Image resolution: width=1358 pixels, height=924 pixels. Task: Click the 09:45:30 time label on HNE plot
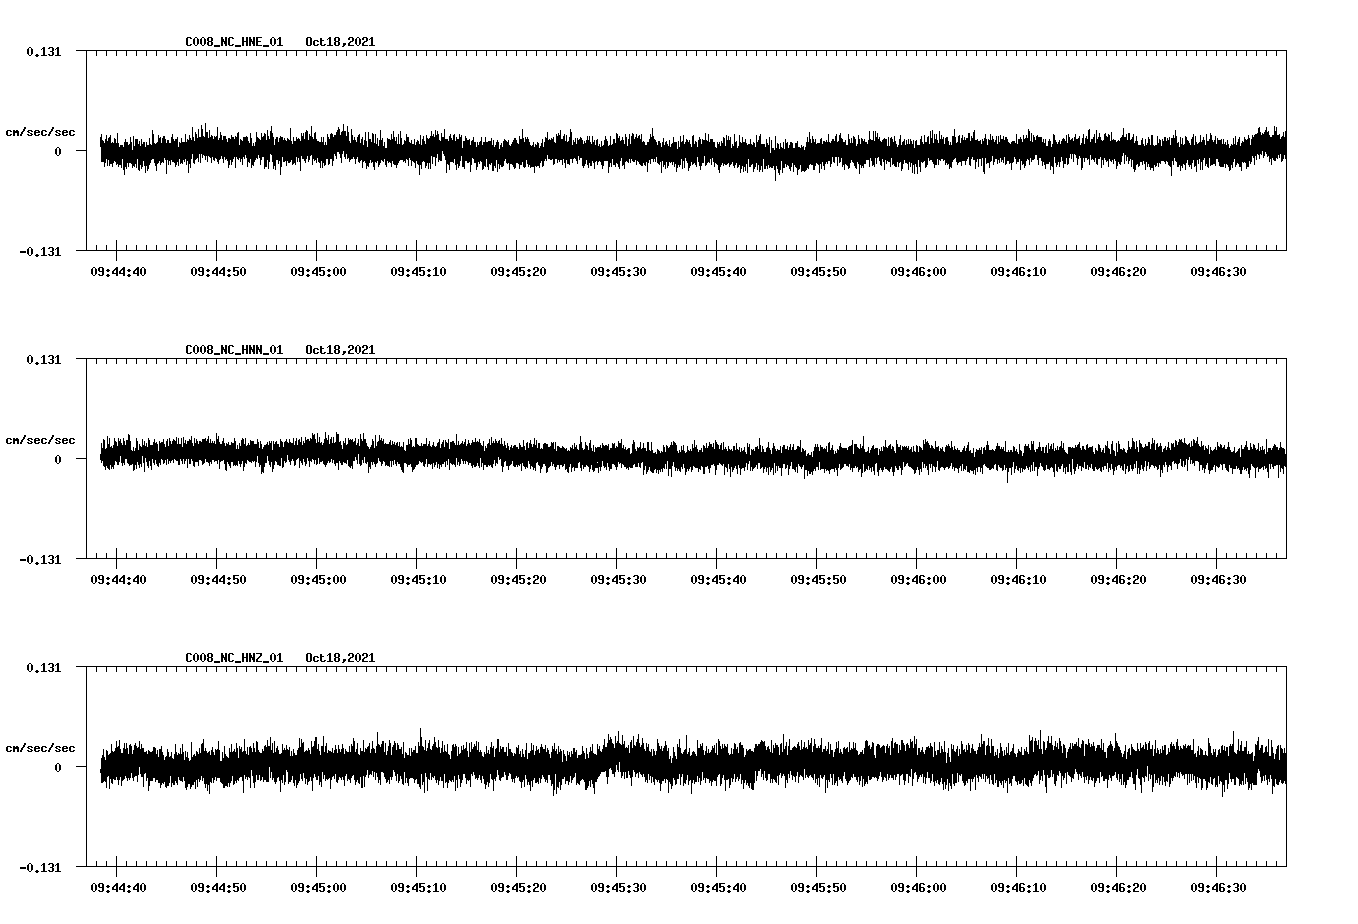(x=618, y=272)
